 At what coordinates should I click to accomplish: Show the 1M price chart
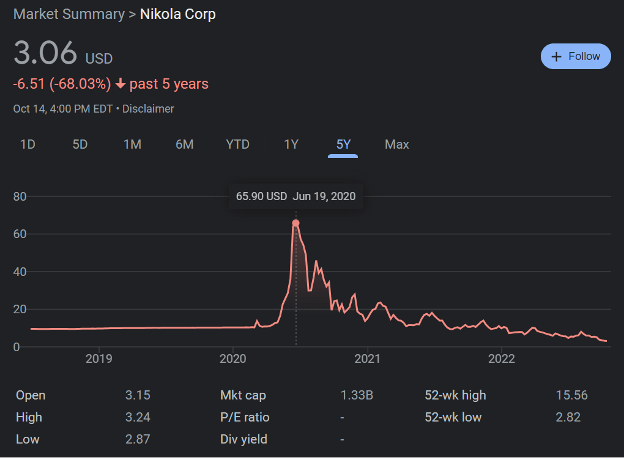(x=132, y=144)
